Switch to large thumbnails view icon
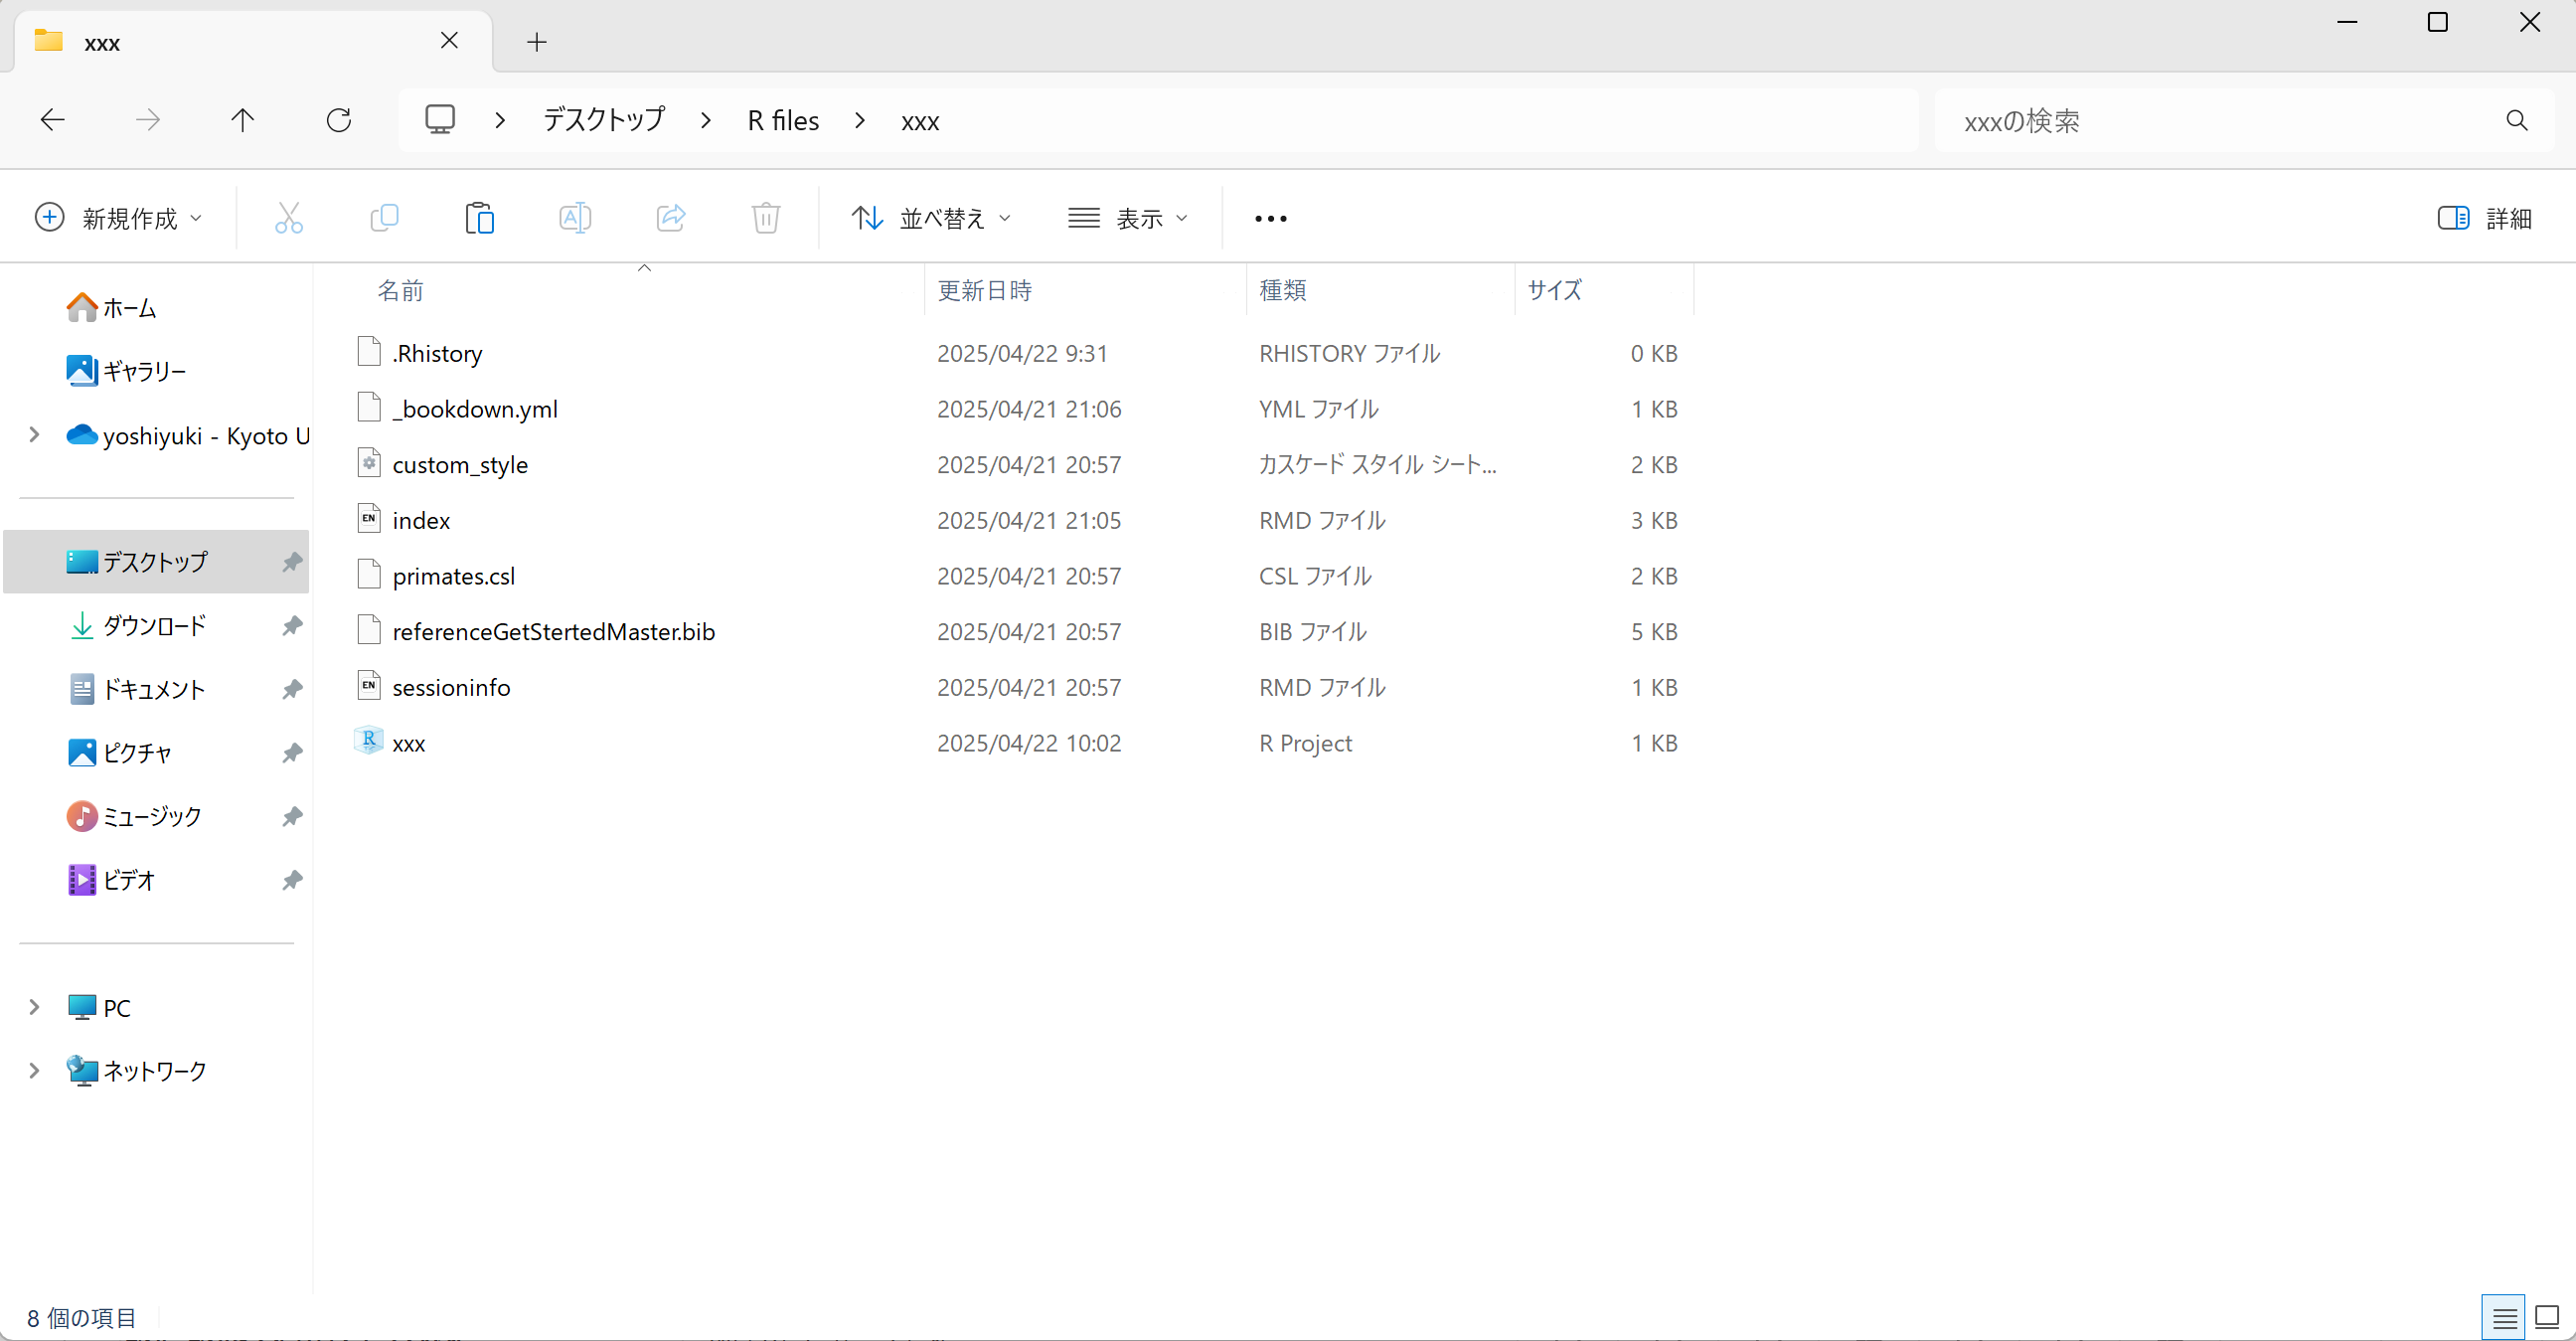Screen dimensions: 2576x1341 click(x=2547, y=1318)
